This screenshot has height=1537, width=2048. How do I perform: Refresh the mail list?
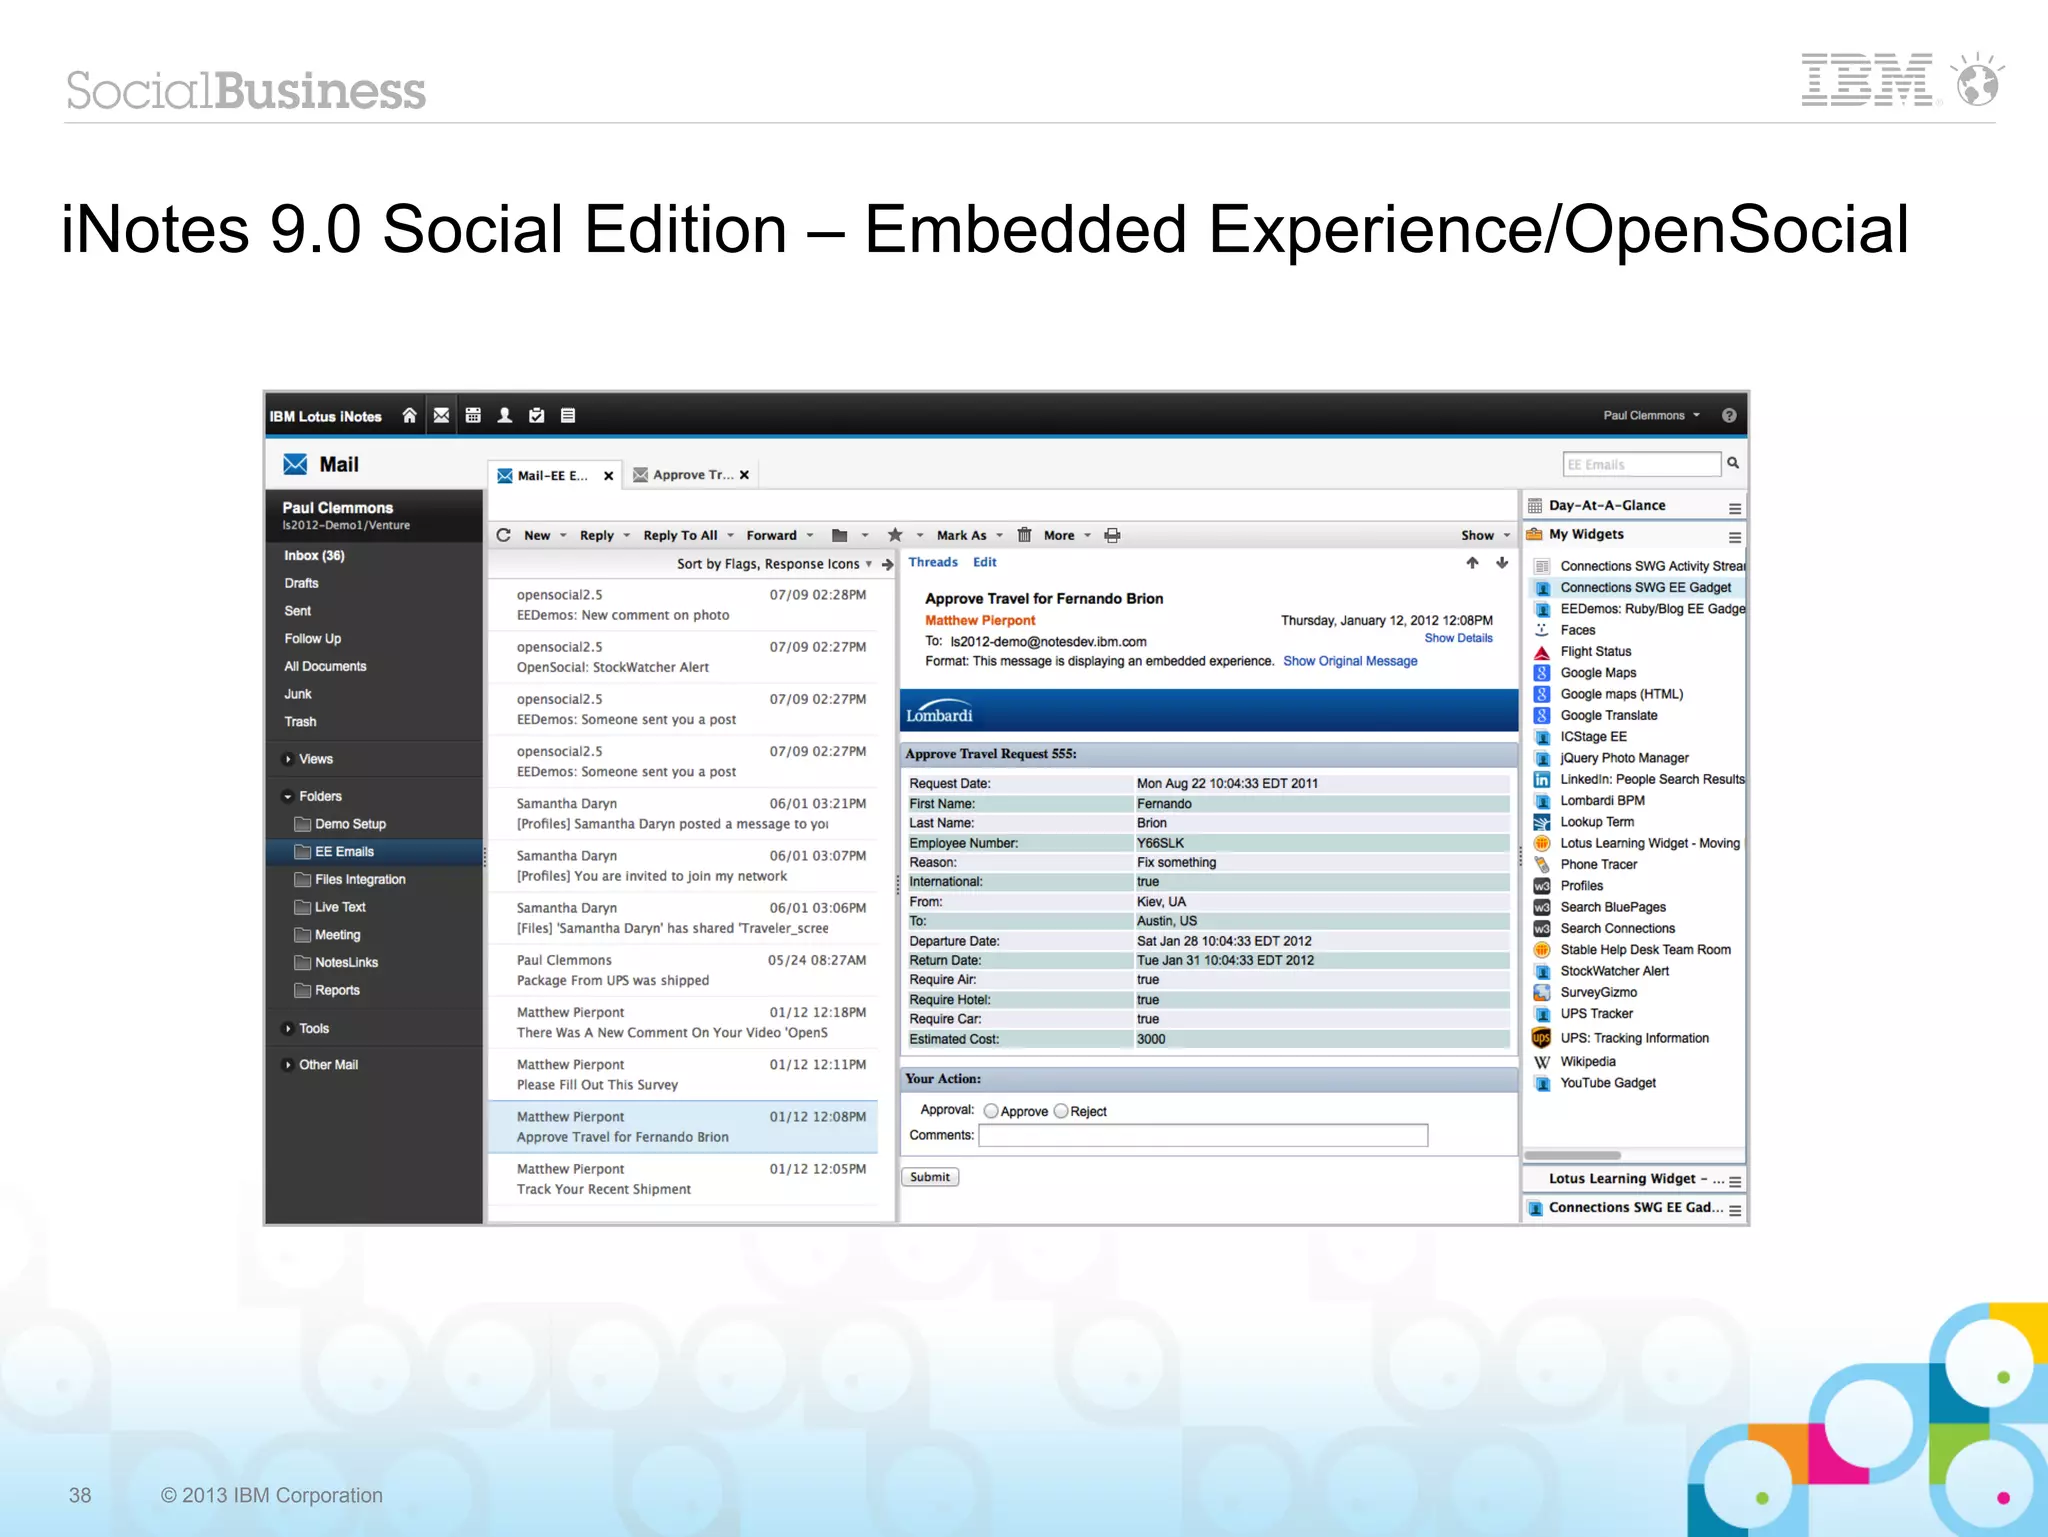pos(503,535)
